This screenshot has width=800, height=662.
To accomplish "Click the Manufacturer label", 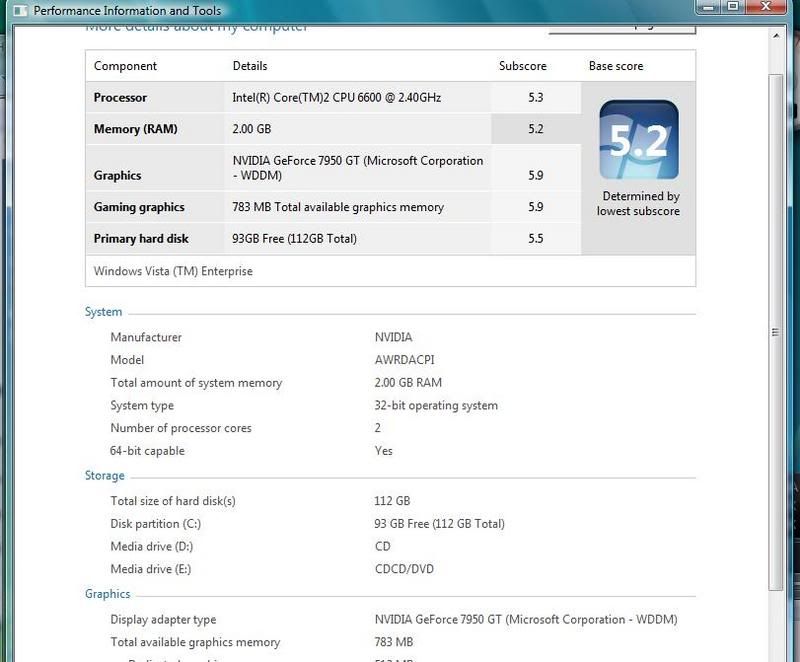I will coord(146,337).
